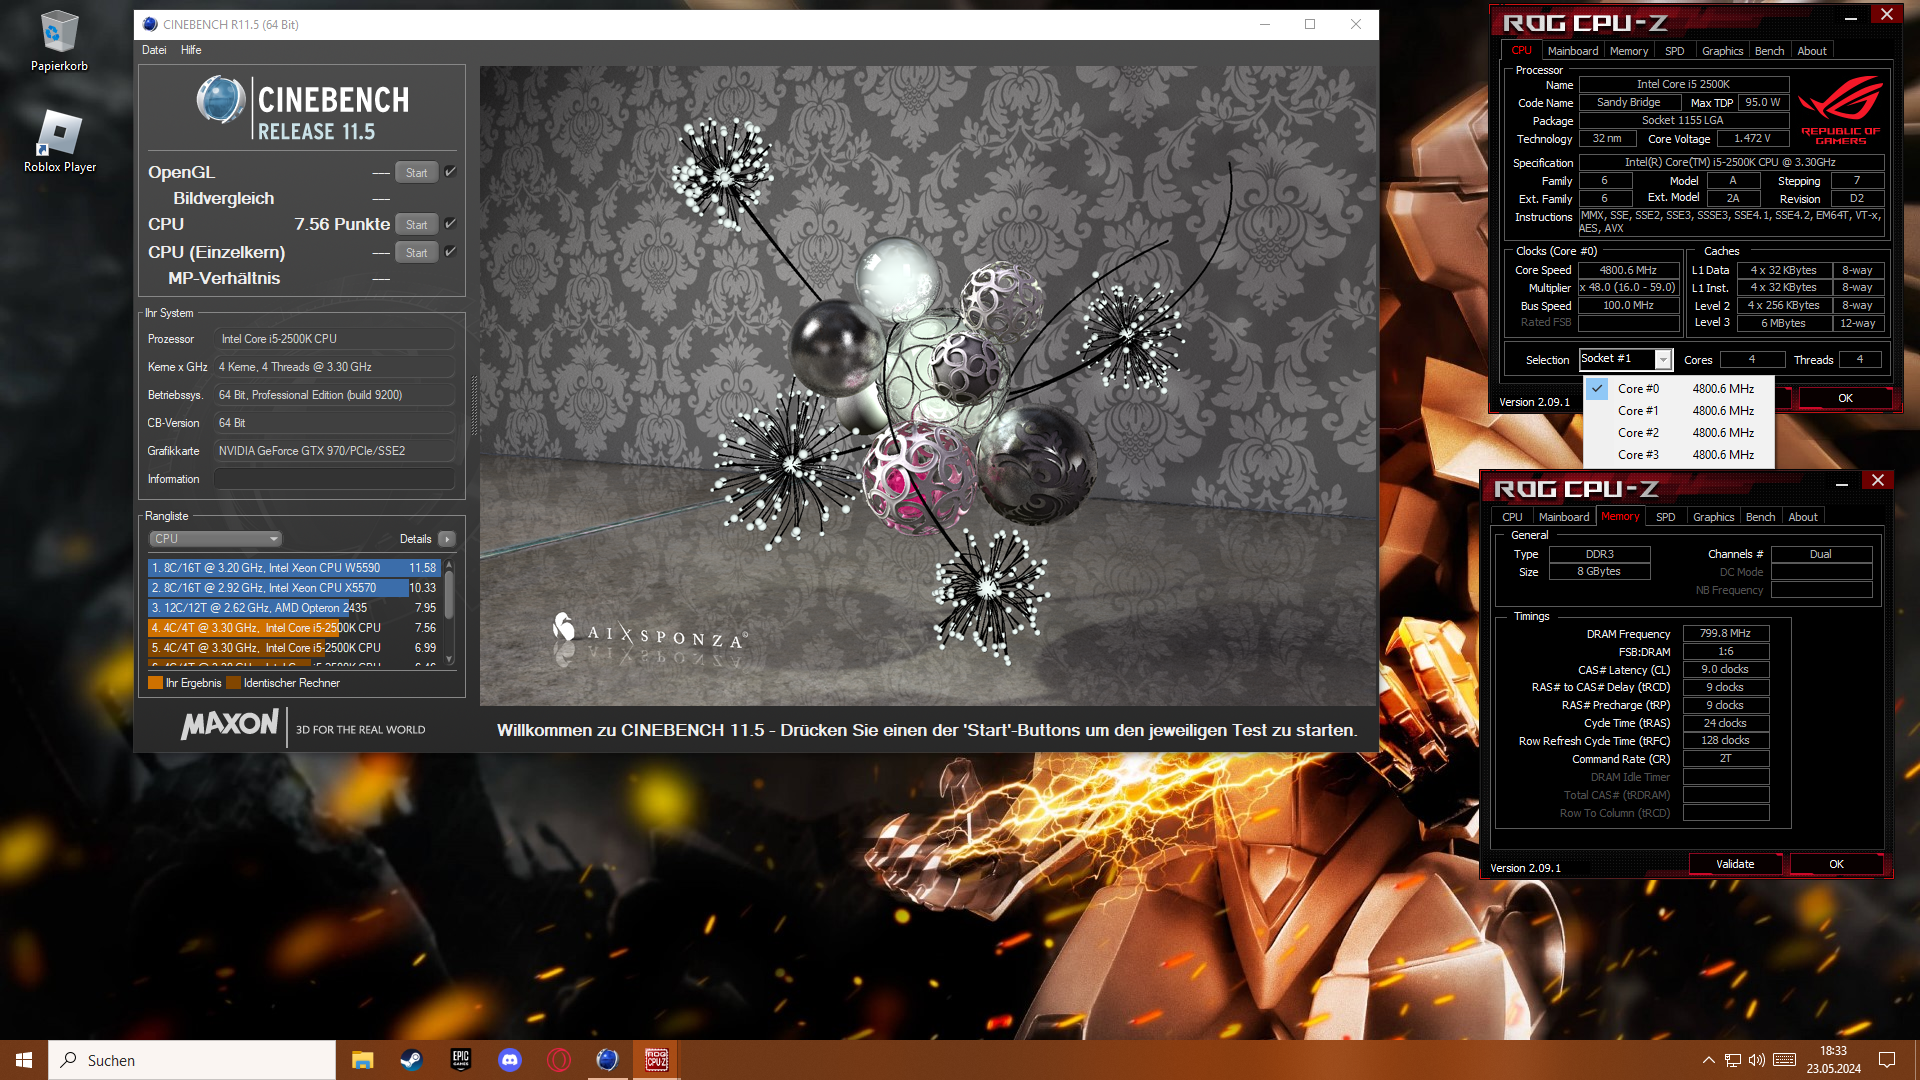Viewport: 1920px width, 1080px height.
Task: Select ranking row i5-2500K with 7.56
Action: [294, 628]
